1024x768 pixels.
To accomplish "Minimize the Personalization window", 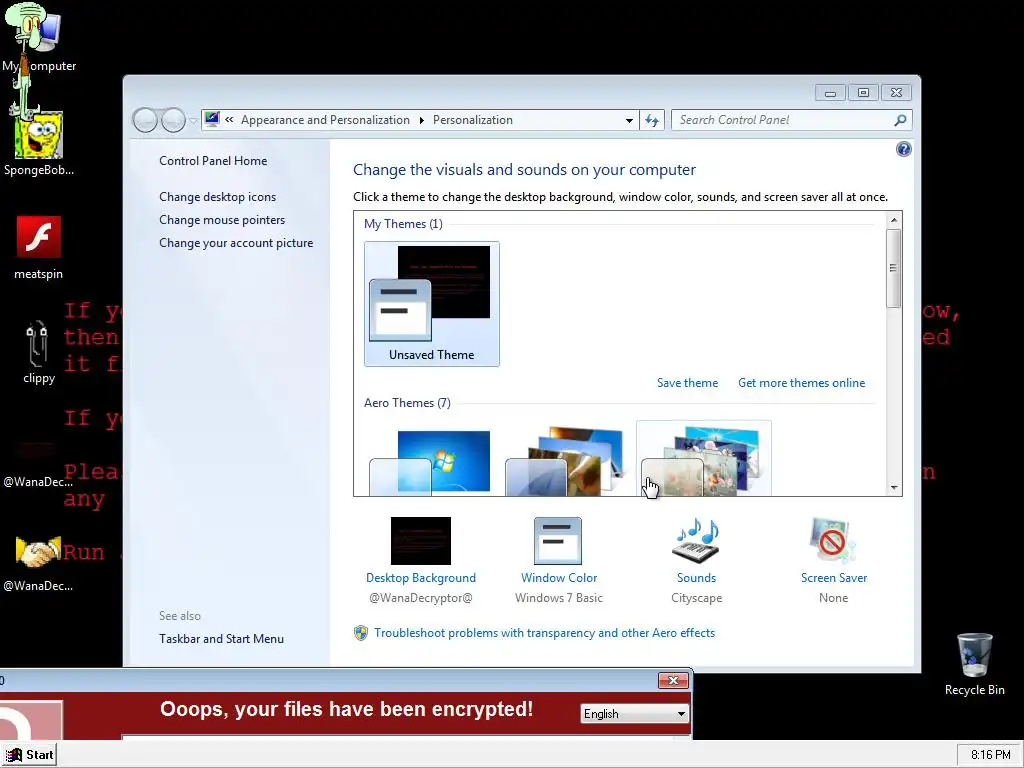I will pos(830,93).
